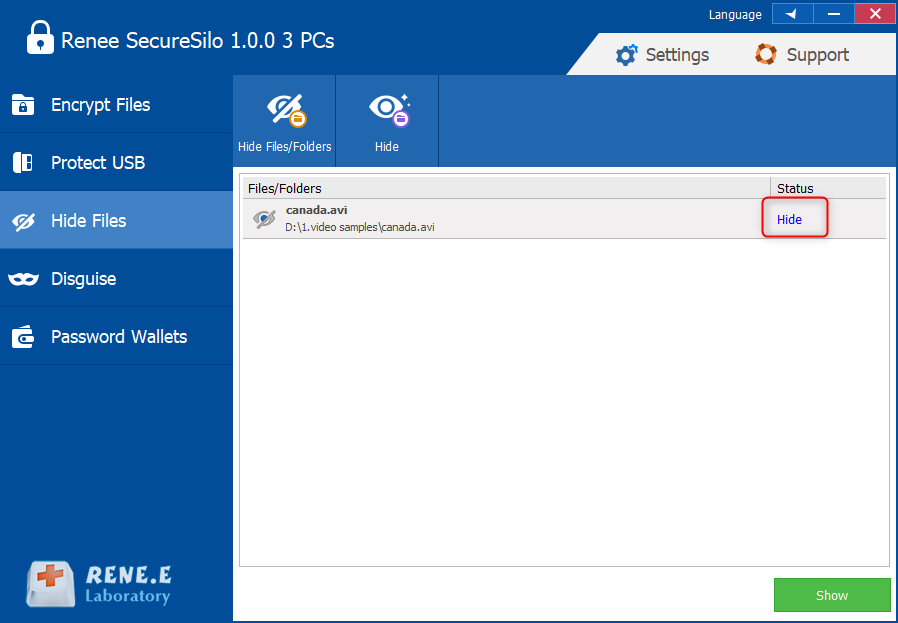Click the Hide toolbar button with eye icon
898x623 pixels.
(387, 121)
